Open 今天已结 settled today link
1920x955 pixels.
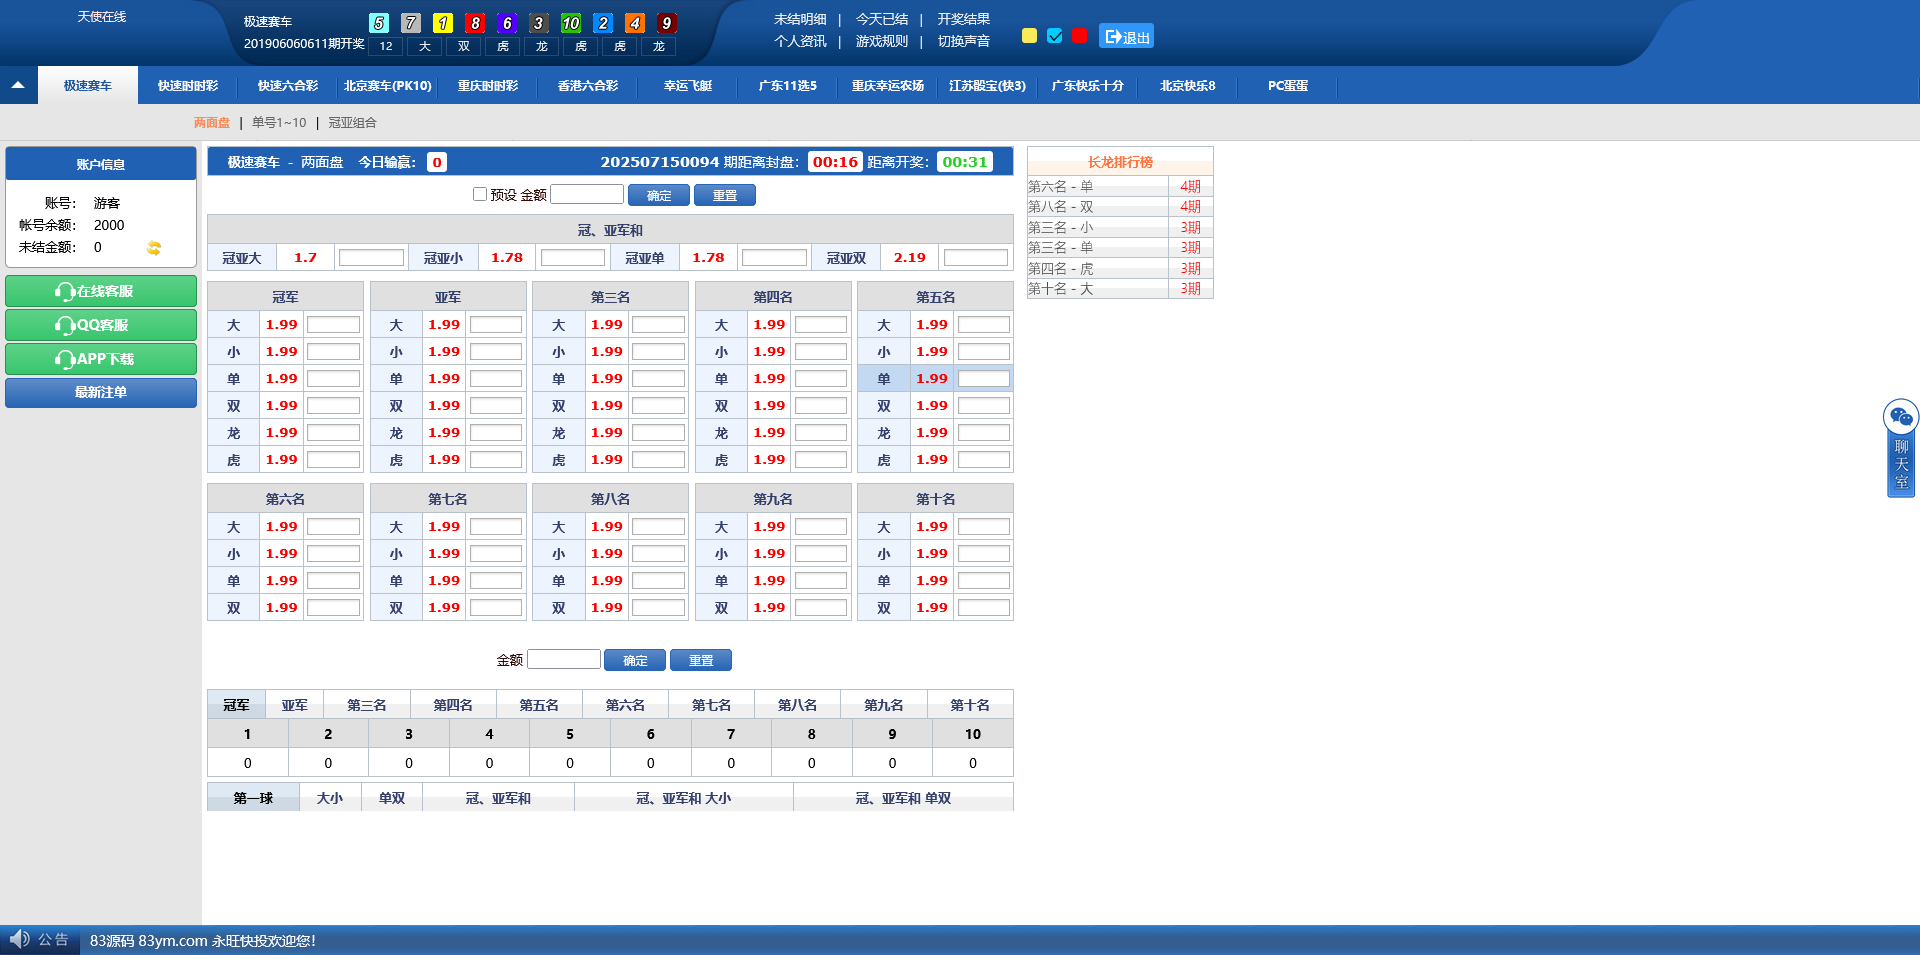[x=882, y=19]
